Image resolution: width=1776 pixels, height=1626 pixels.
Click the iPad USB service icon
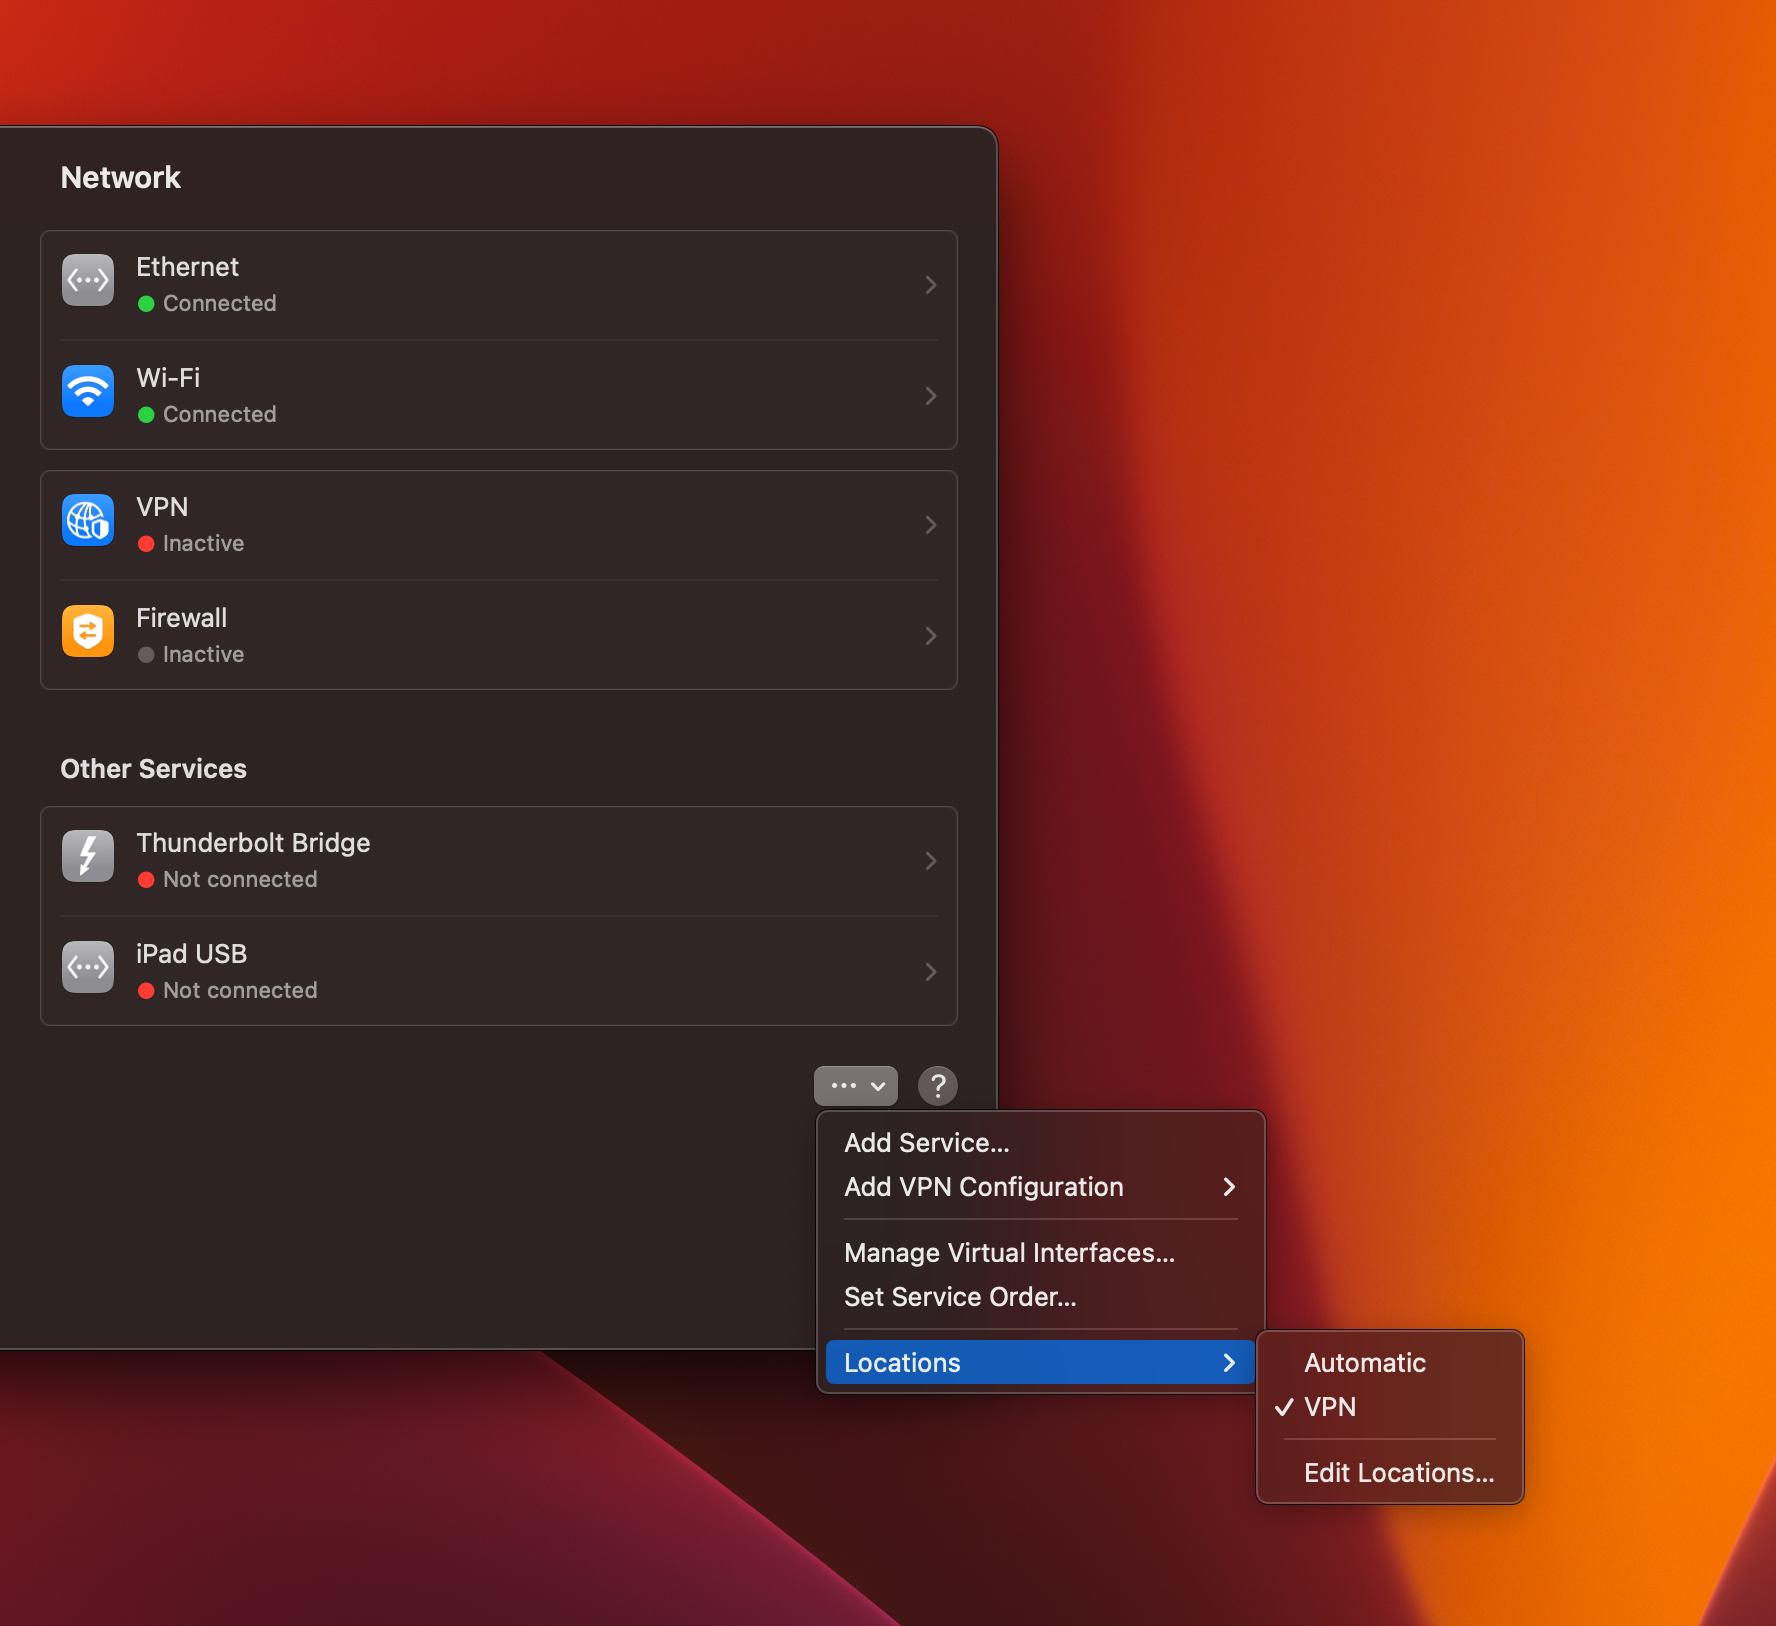[88, 968]
